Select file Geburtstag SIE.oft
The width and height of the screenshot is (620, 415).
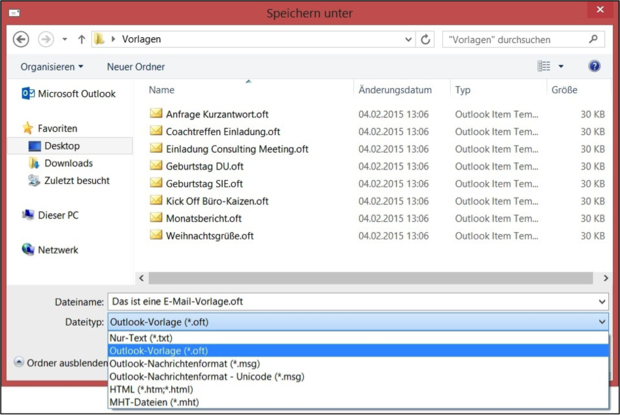point(197,184)
